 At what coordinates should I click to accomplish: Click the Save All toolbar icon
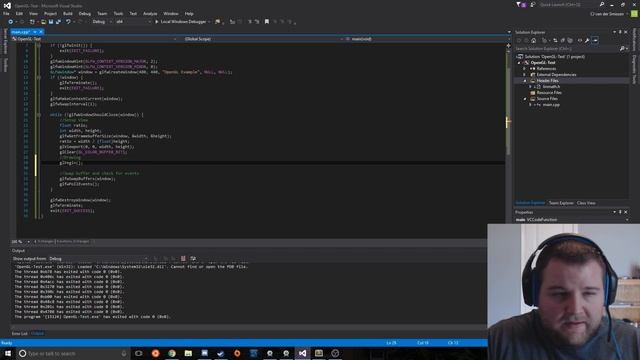(x=58, y=22)
